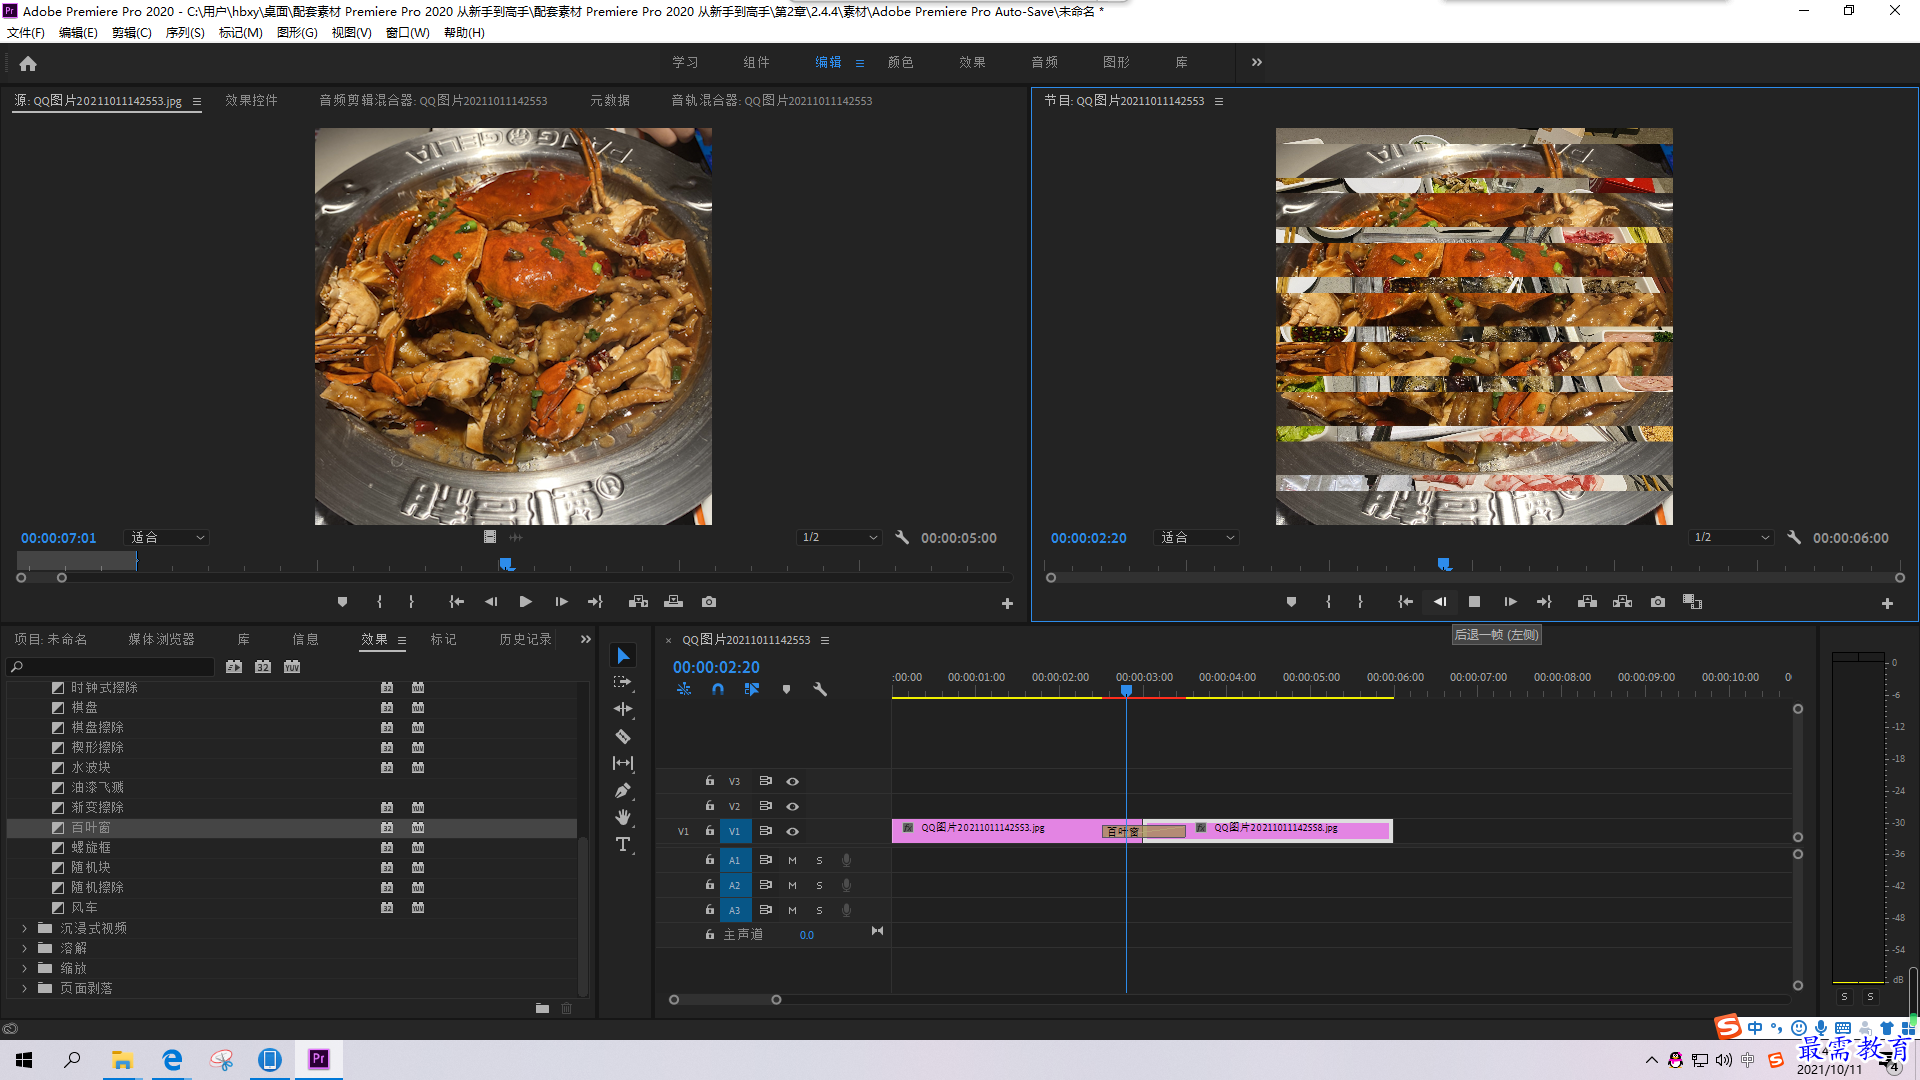Select the Hand tool
This screenshot has width=1920, height=1080.
coord(623,817)
